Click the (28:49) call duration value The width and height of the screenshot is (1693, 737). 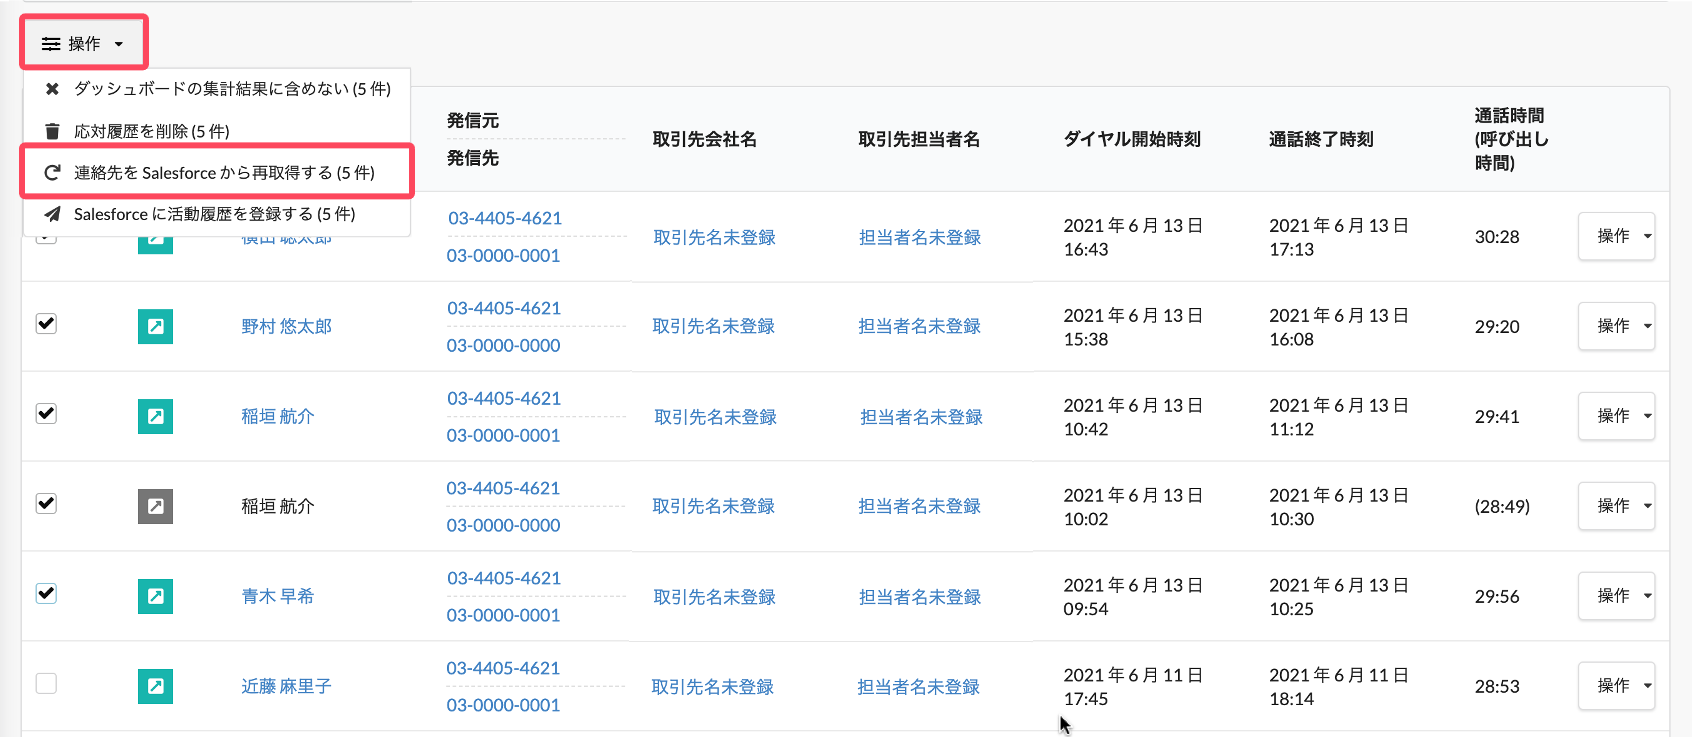point(1502,506)
